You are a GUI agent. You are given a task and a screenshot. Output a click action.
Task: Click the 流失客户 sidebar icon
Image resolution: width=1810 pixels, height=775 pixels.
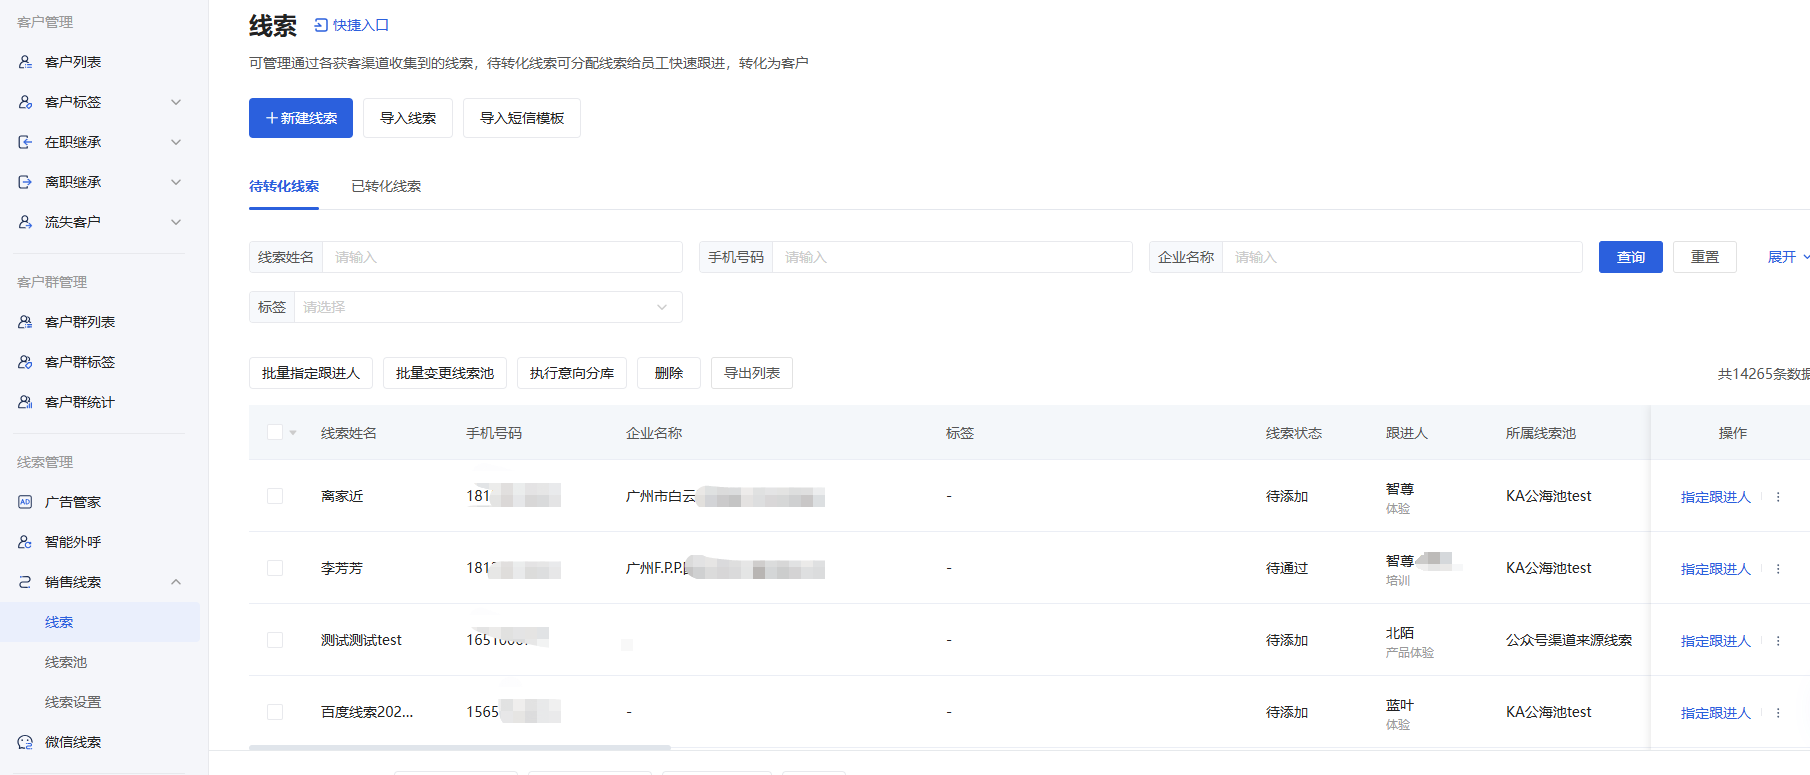[x=25, y=222]
